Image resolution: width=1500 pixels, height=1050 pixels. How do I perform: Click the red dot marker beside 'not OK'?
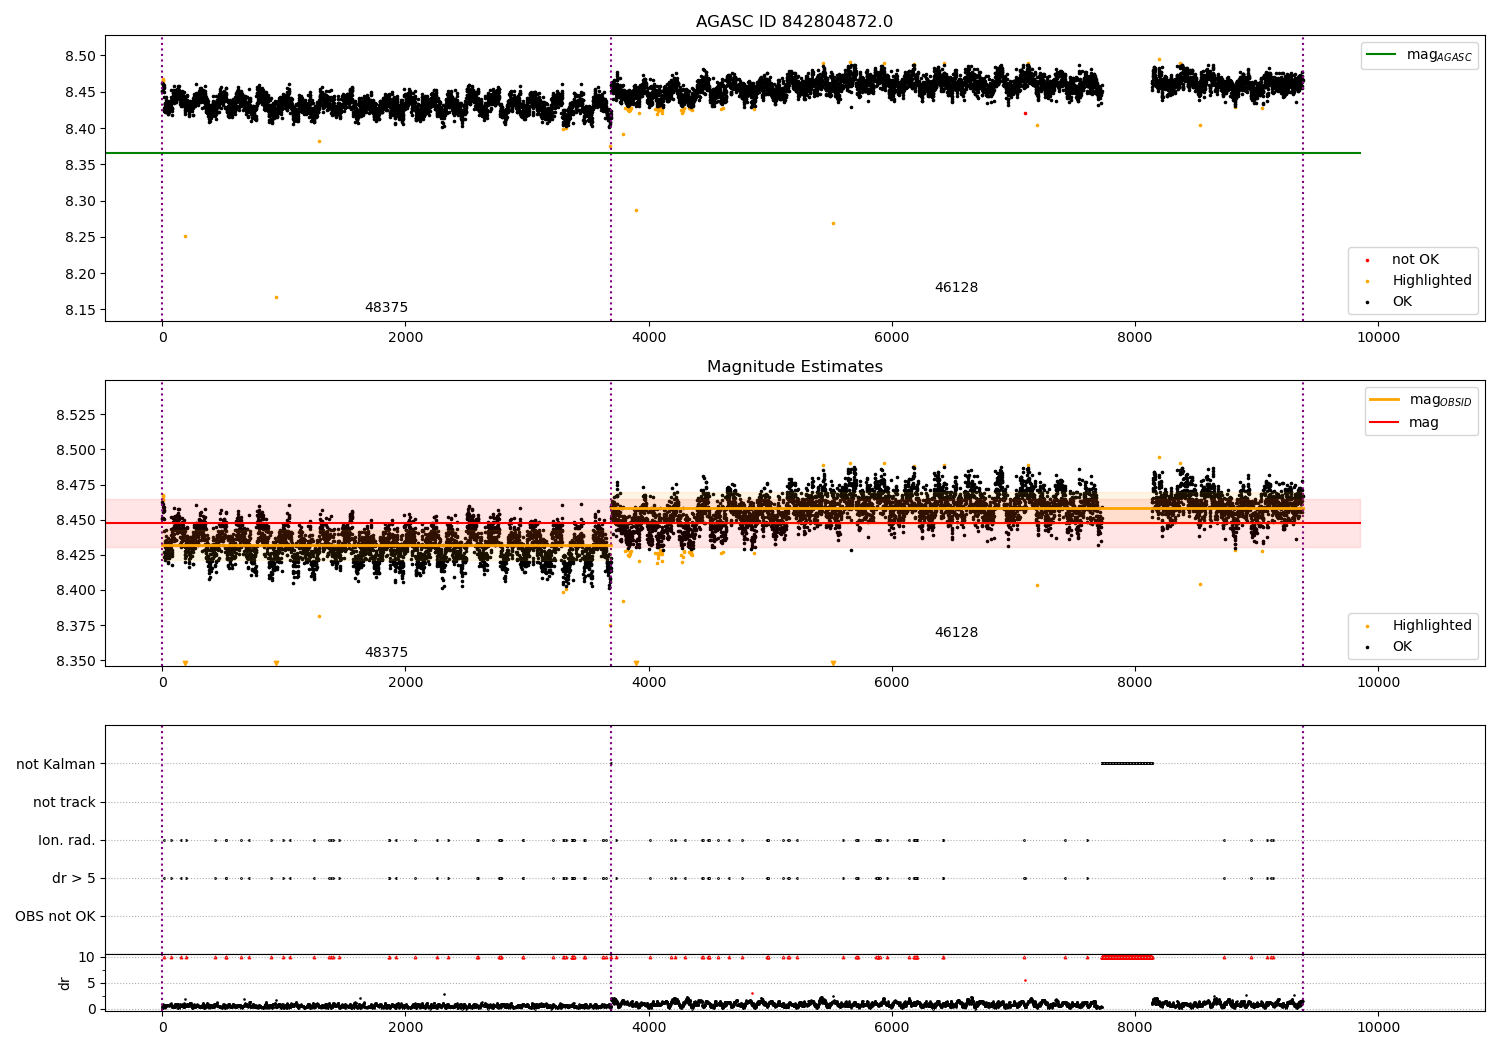tap(1367, 261)
